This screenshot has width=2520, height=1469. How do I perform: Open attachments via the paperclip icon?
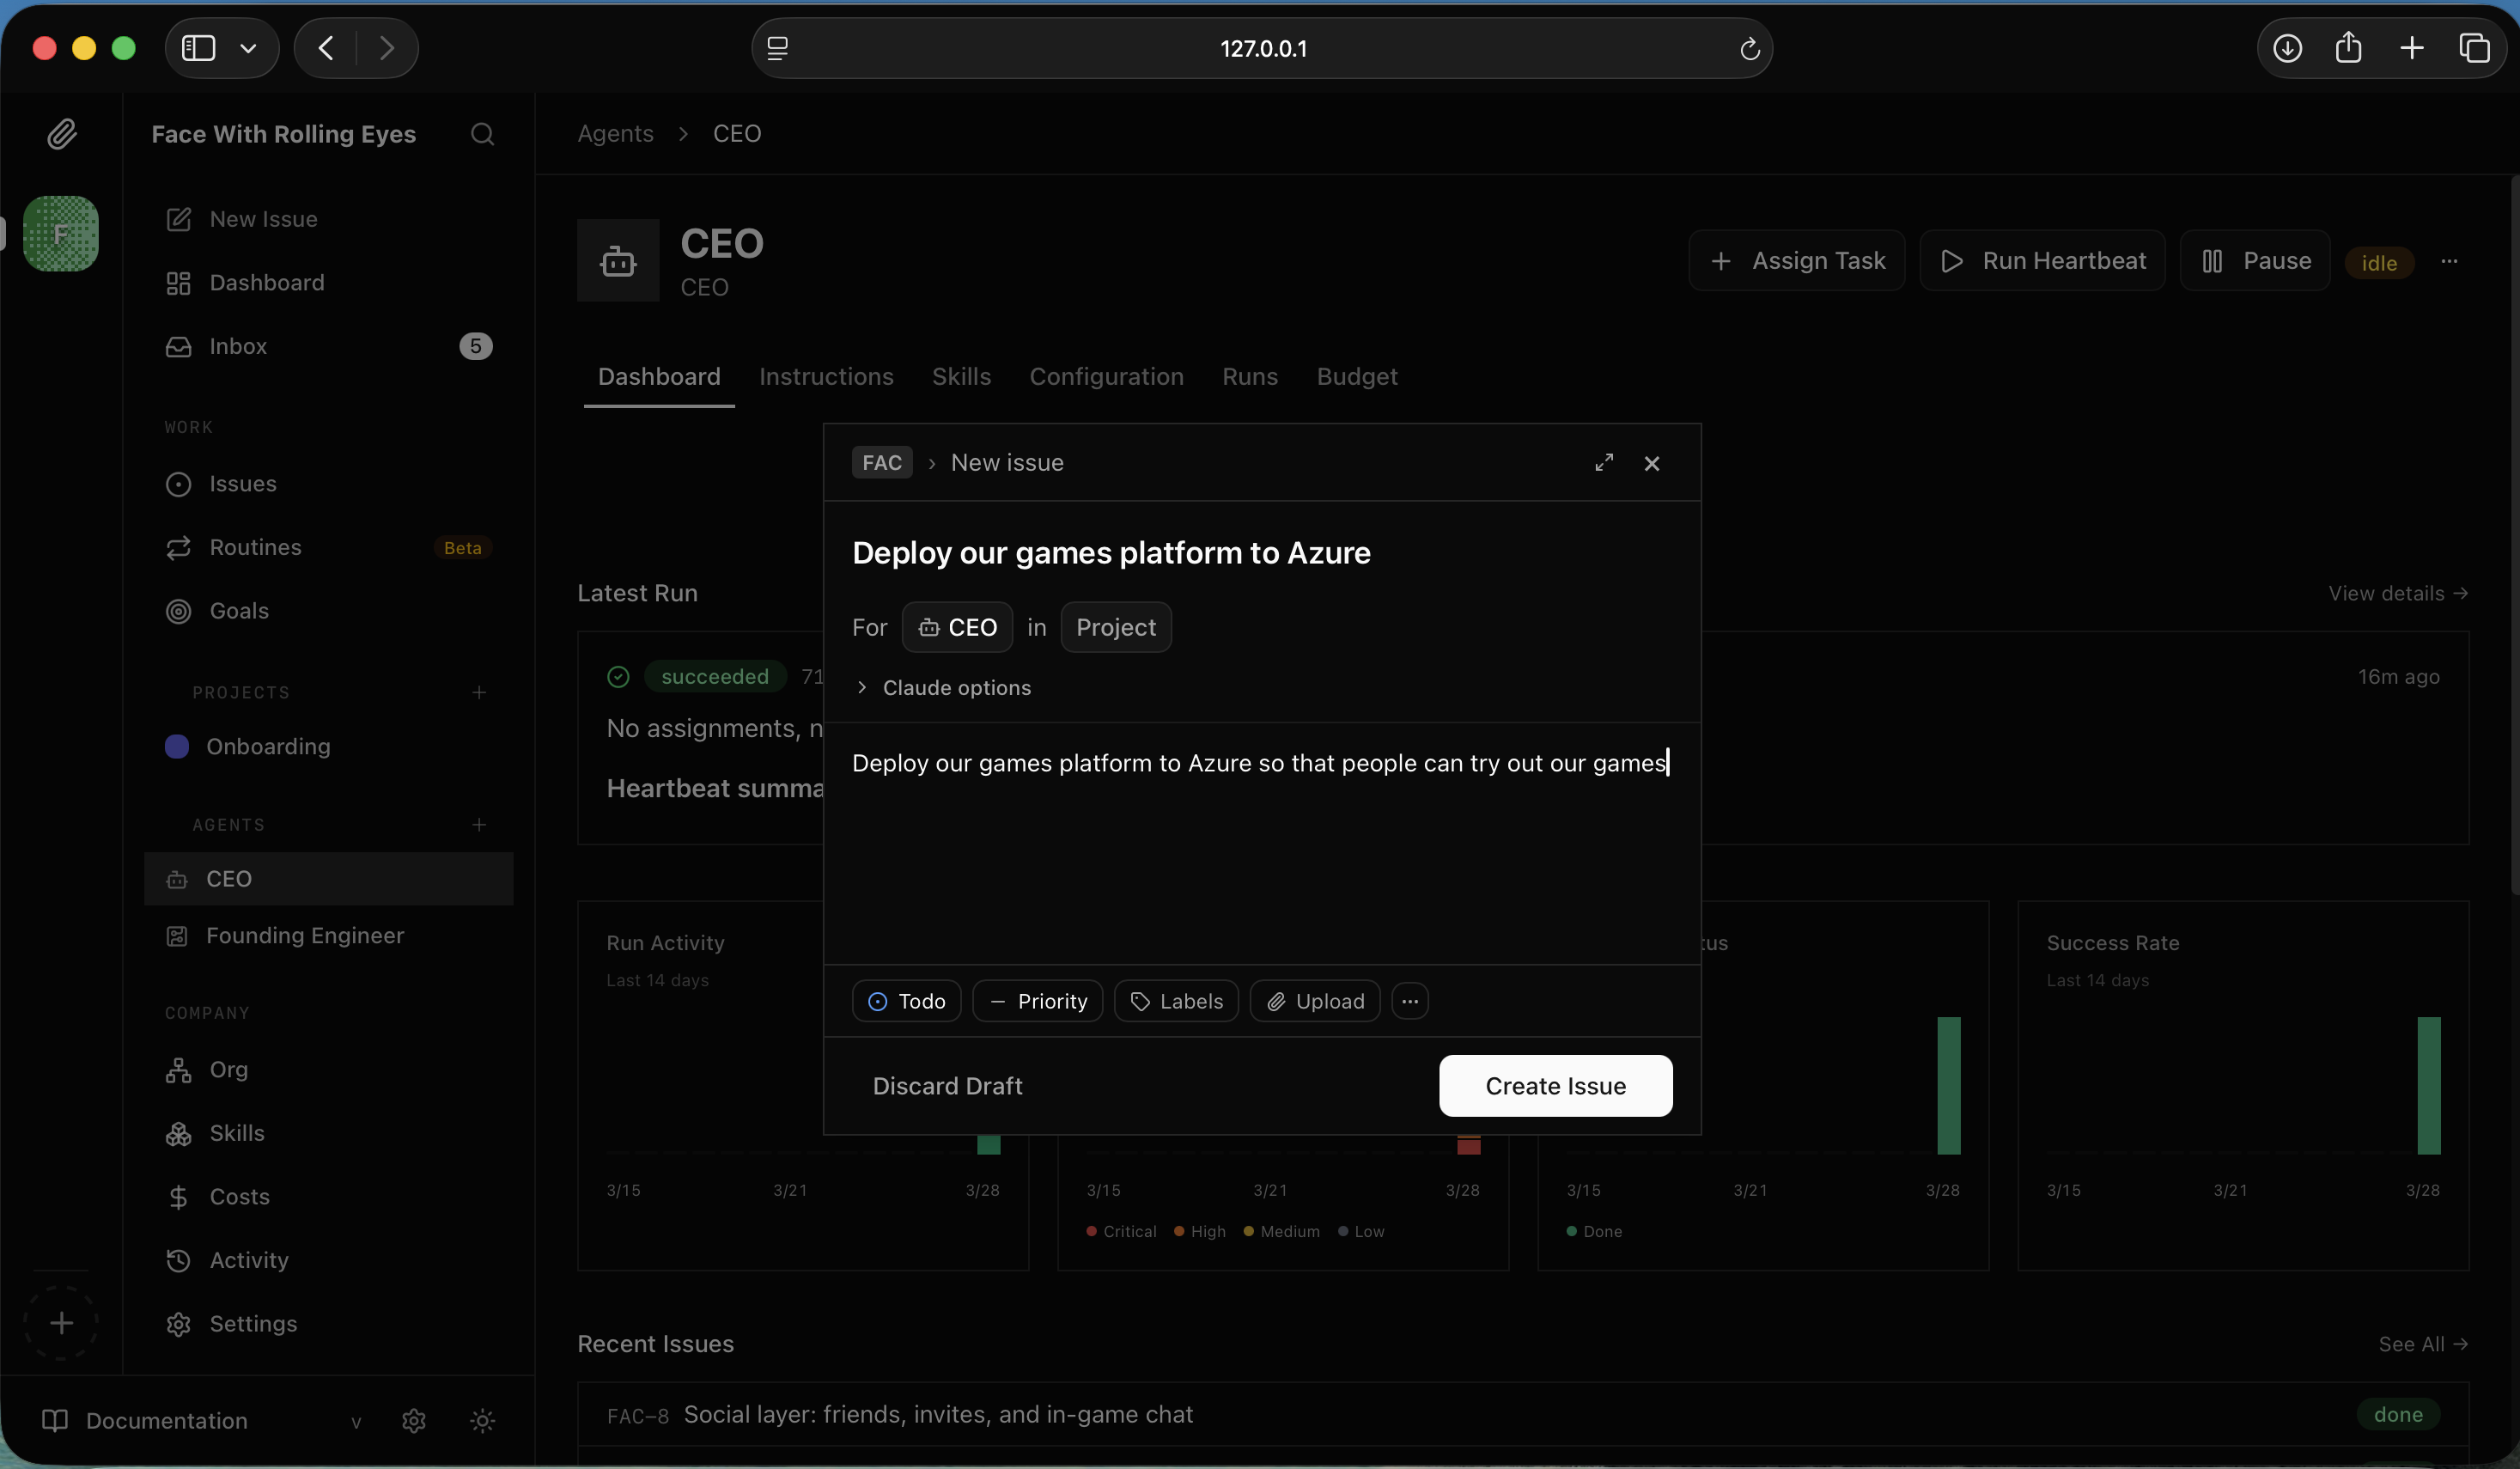point(62,134)
